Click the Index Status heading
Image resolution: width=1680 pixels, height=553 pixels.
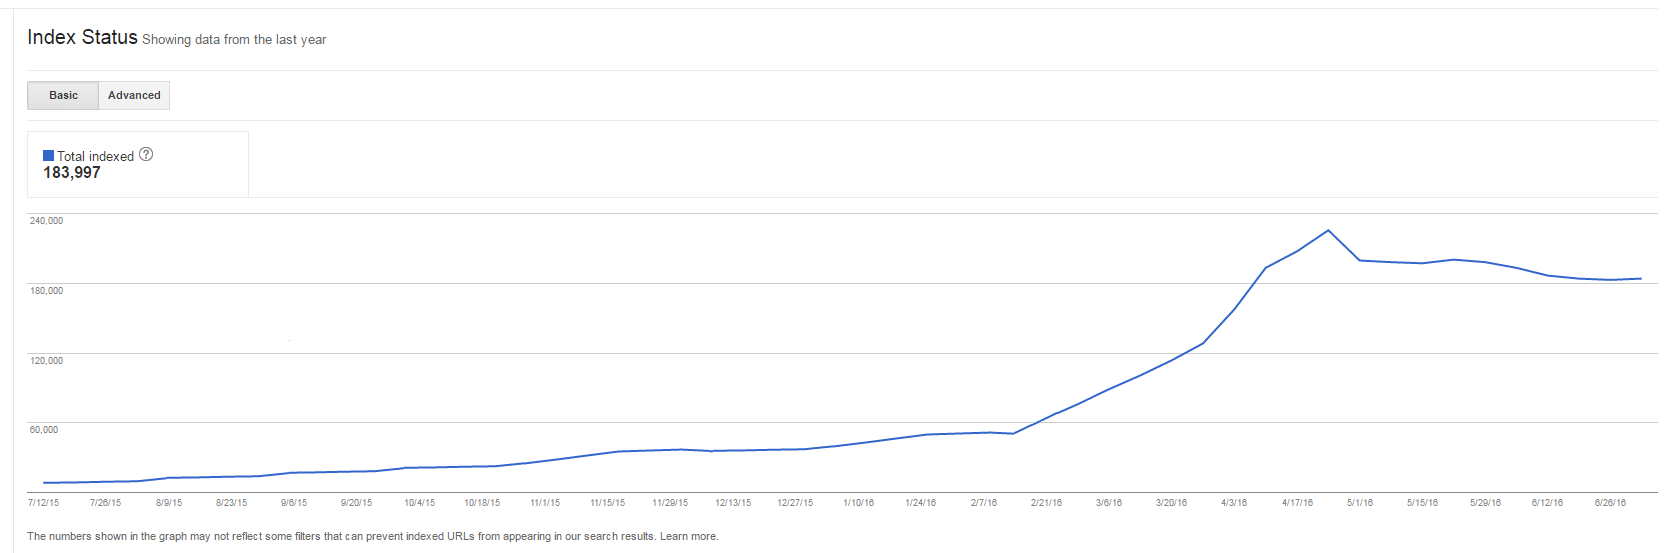pyautogui.click(x=82, y=37)
